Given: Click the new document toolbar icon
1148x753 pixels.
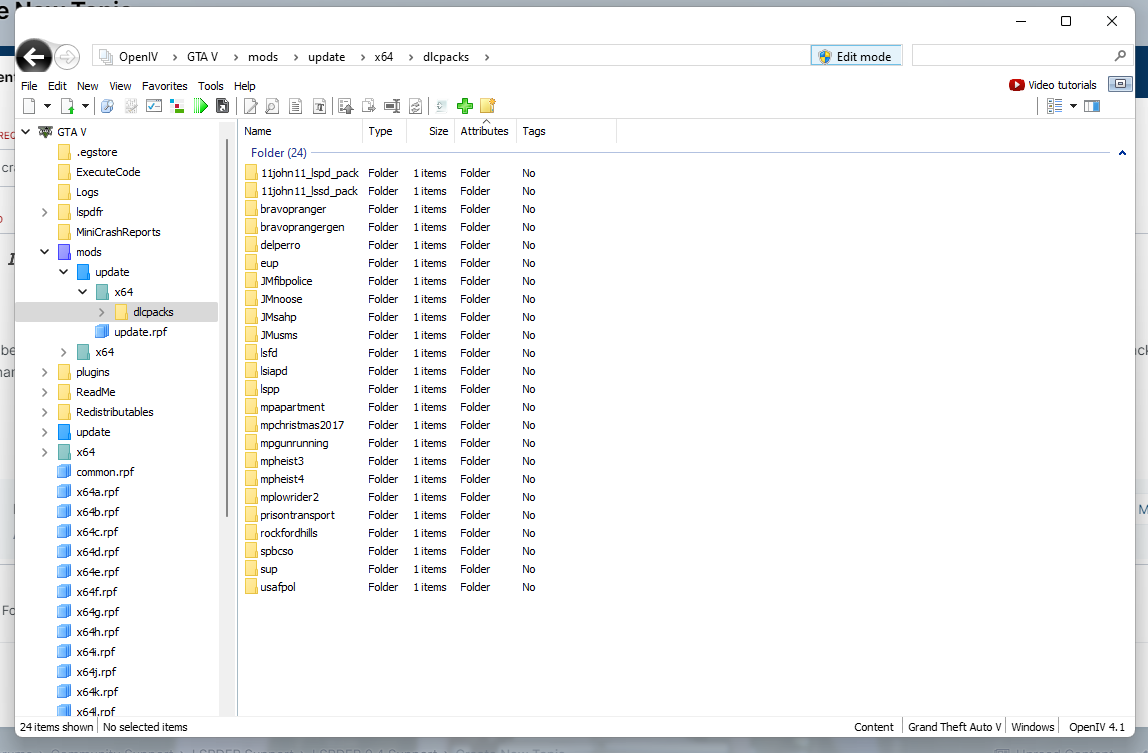Looking at the screenshot, I should [29, 106].
